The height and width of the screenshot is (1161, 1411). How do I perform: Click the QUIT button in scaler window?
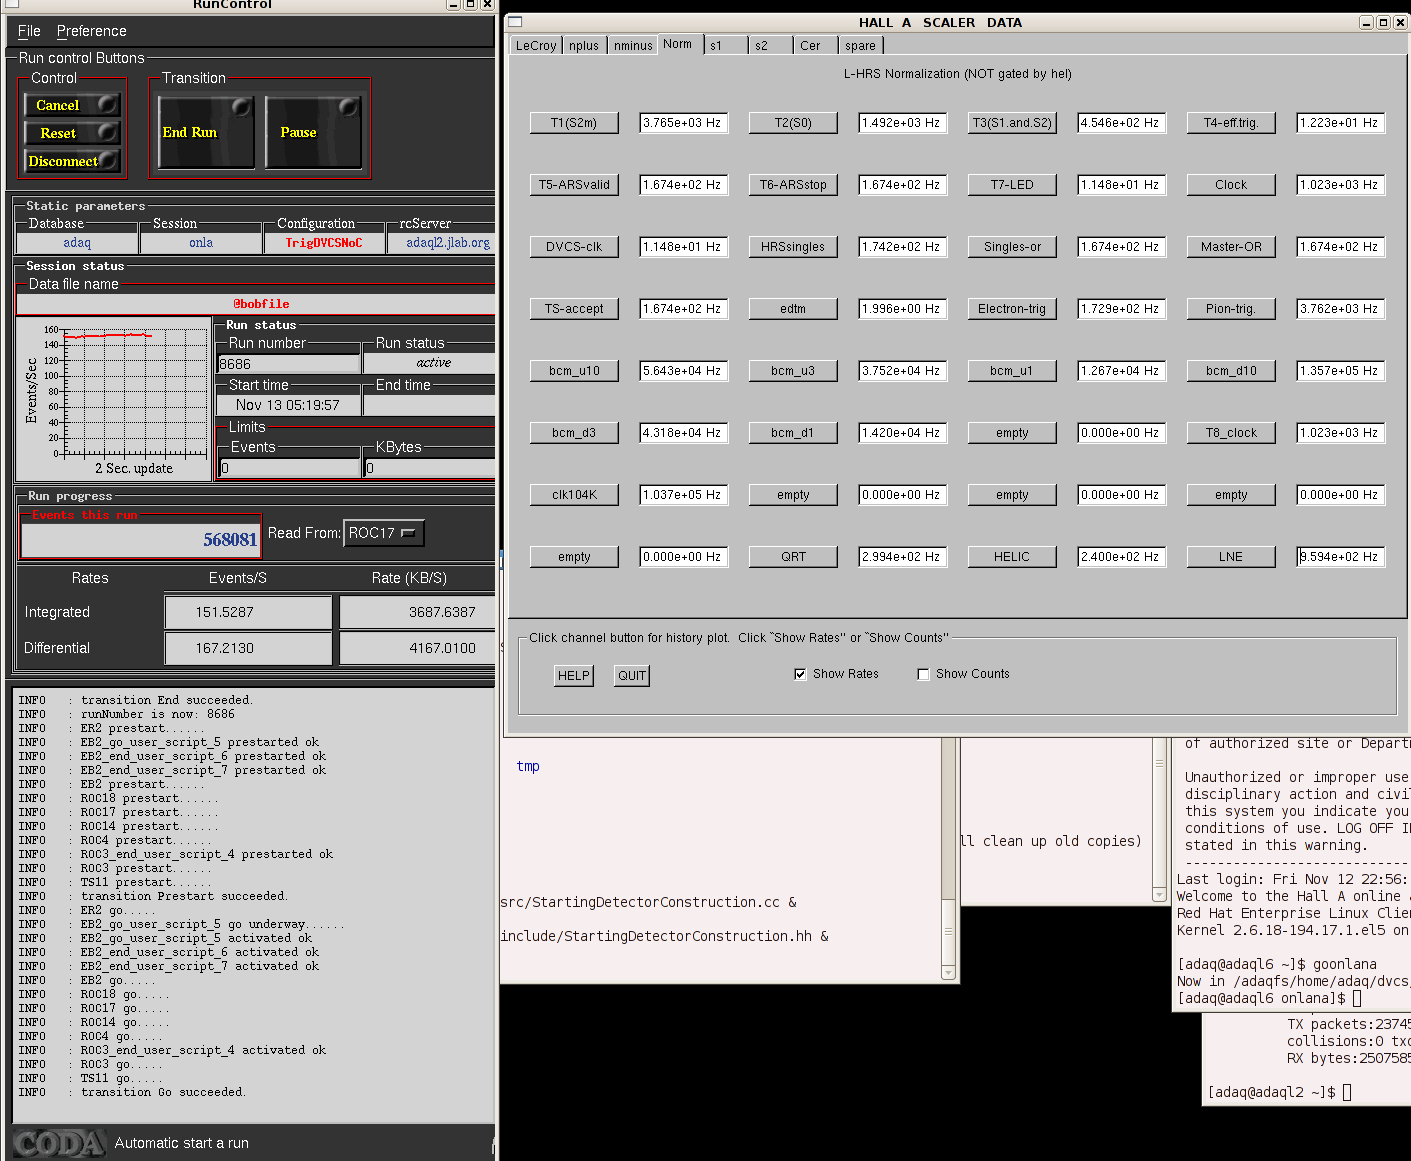(x=632, y=676)
